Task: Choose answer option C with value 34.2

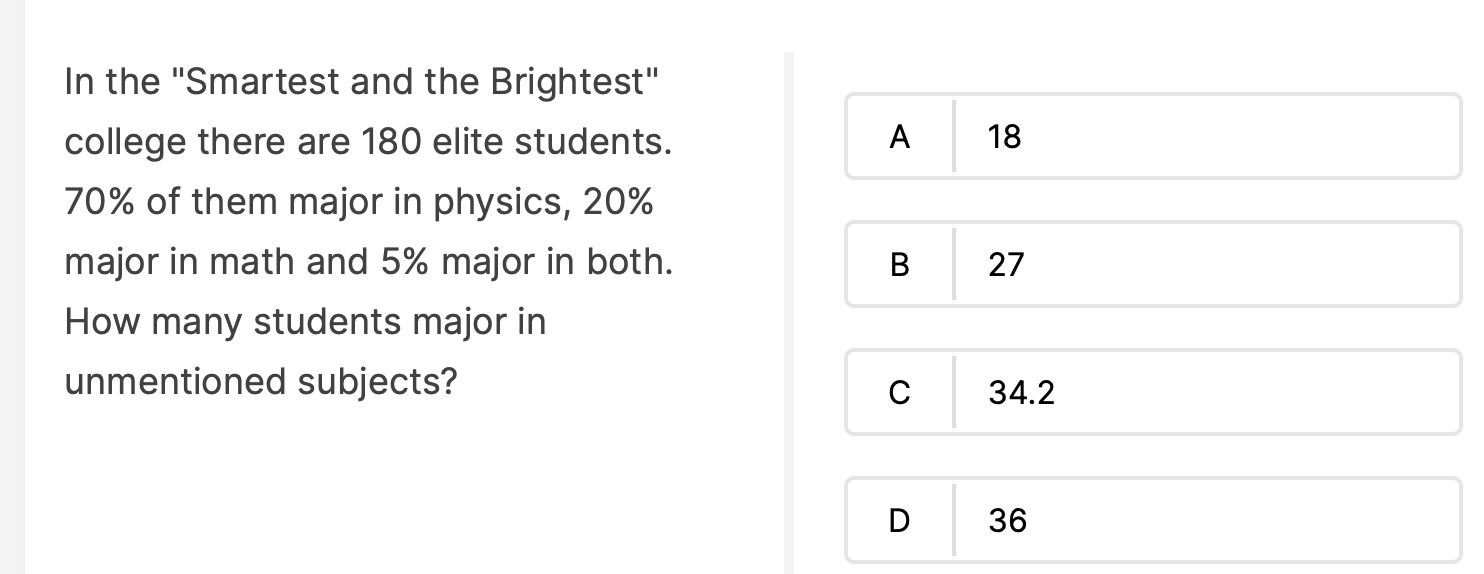Action: point(1154,392)
